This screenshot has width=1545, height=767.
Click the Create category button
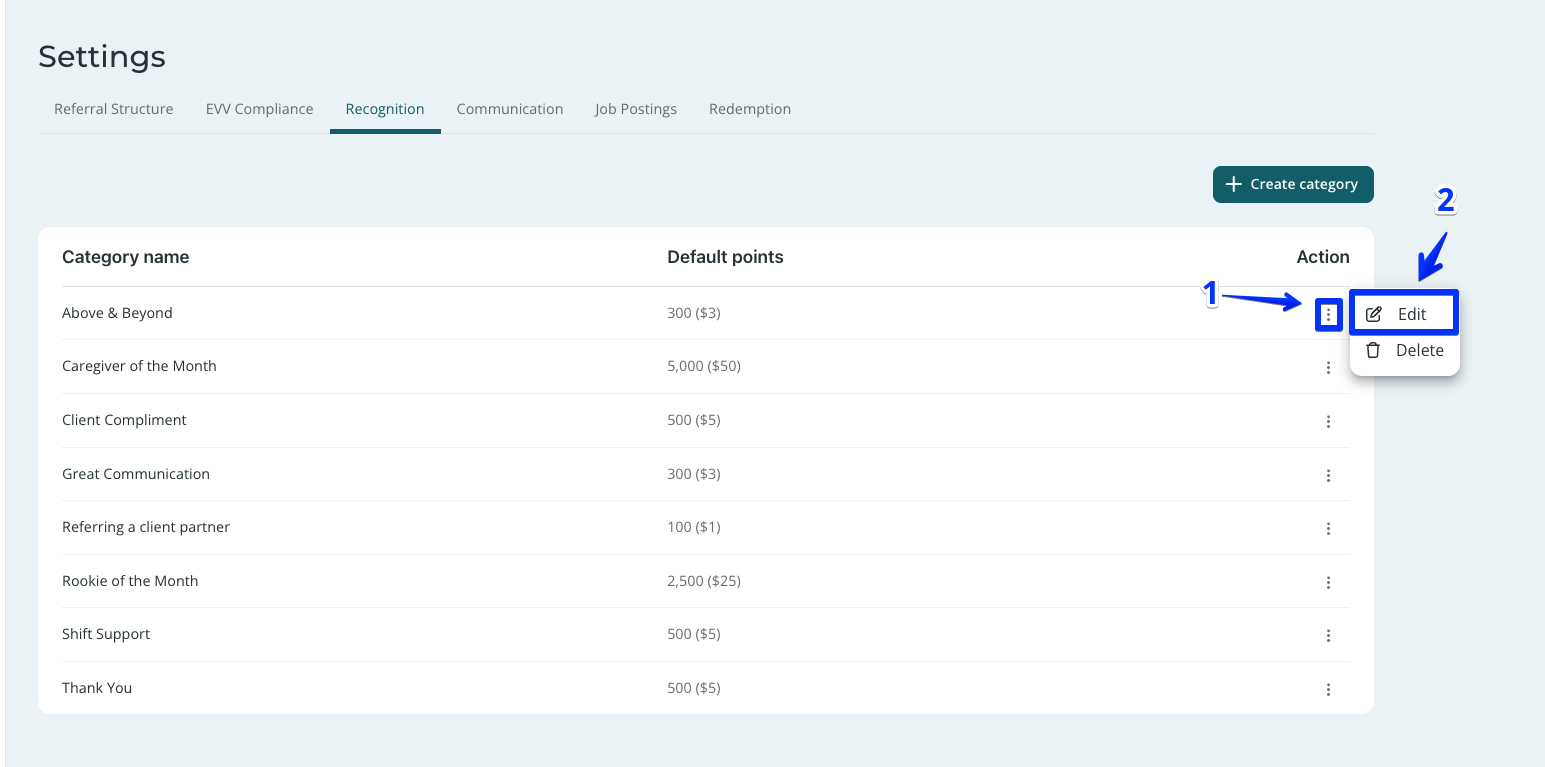pyautogui.click(x=1293, y=184)
